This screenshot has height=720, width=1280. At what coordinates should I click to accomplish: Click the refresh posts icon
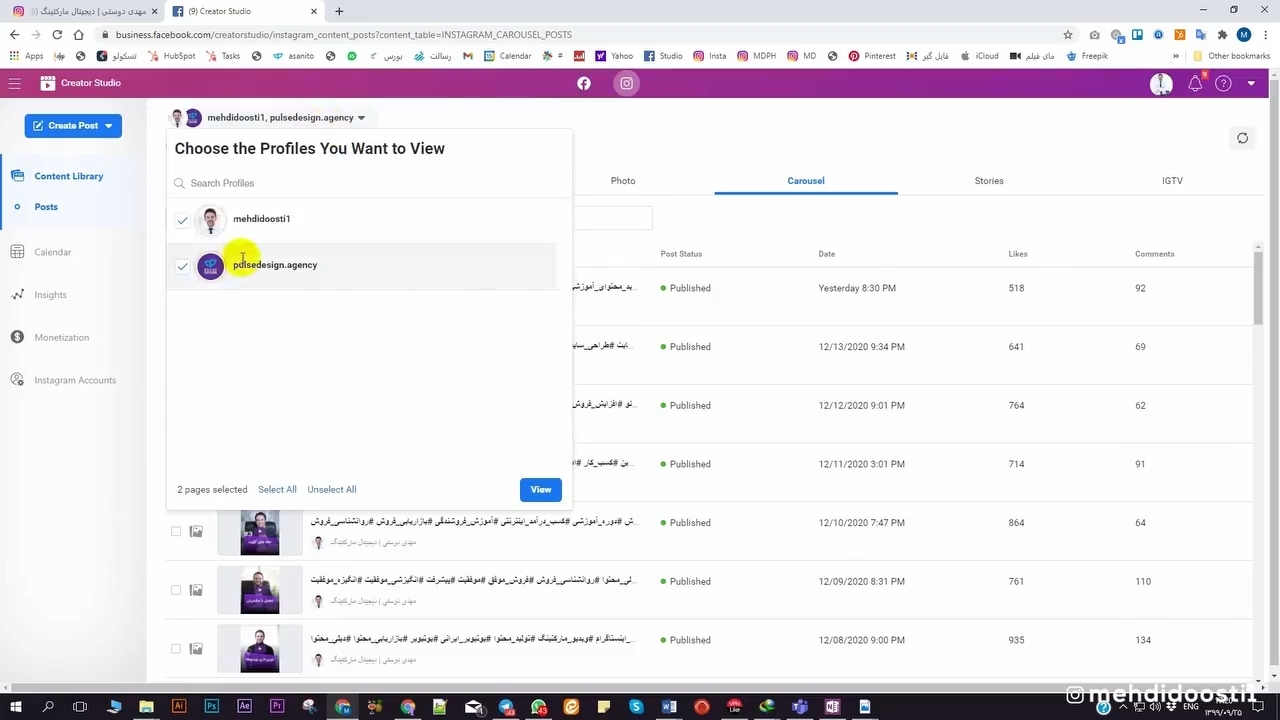1242,138
